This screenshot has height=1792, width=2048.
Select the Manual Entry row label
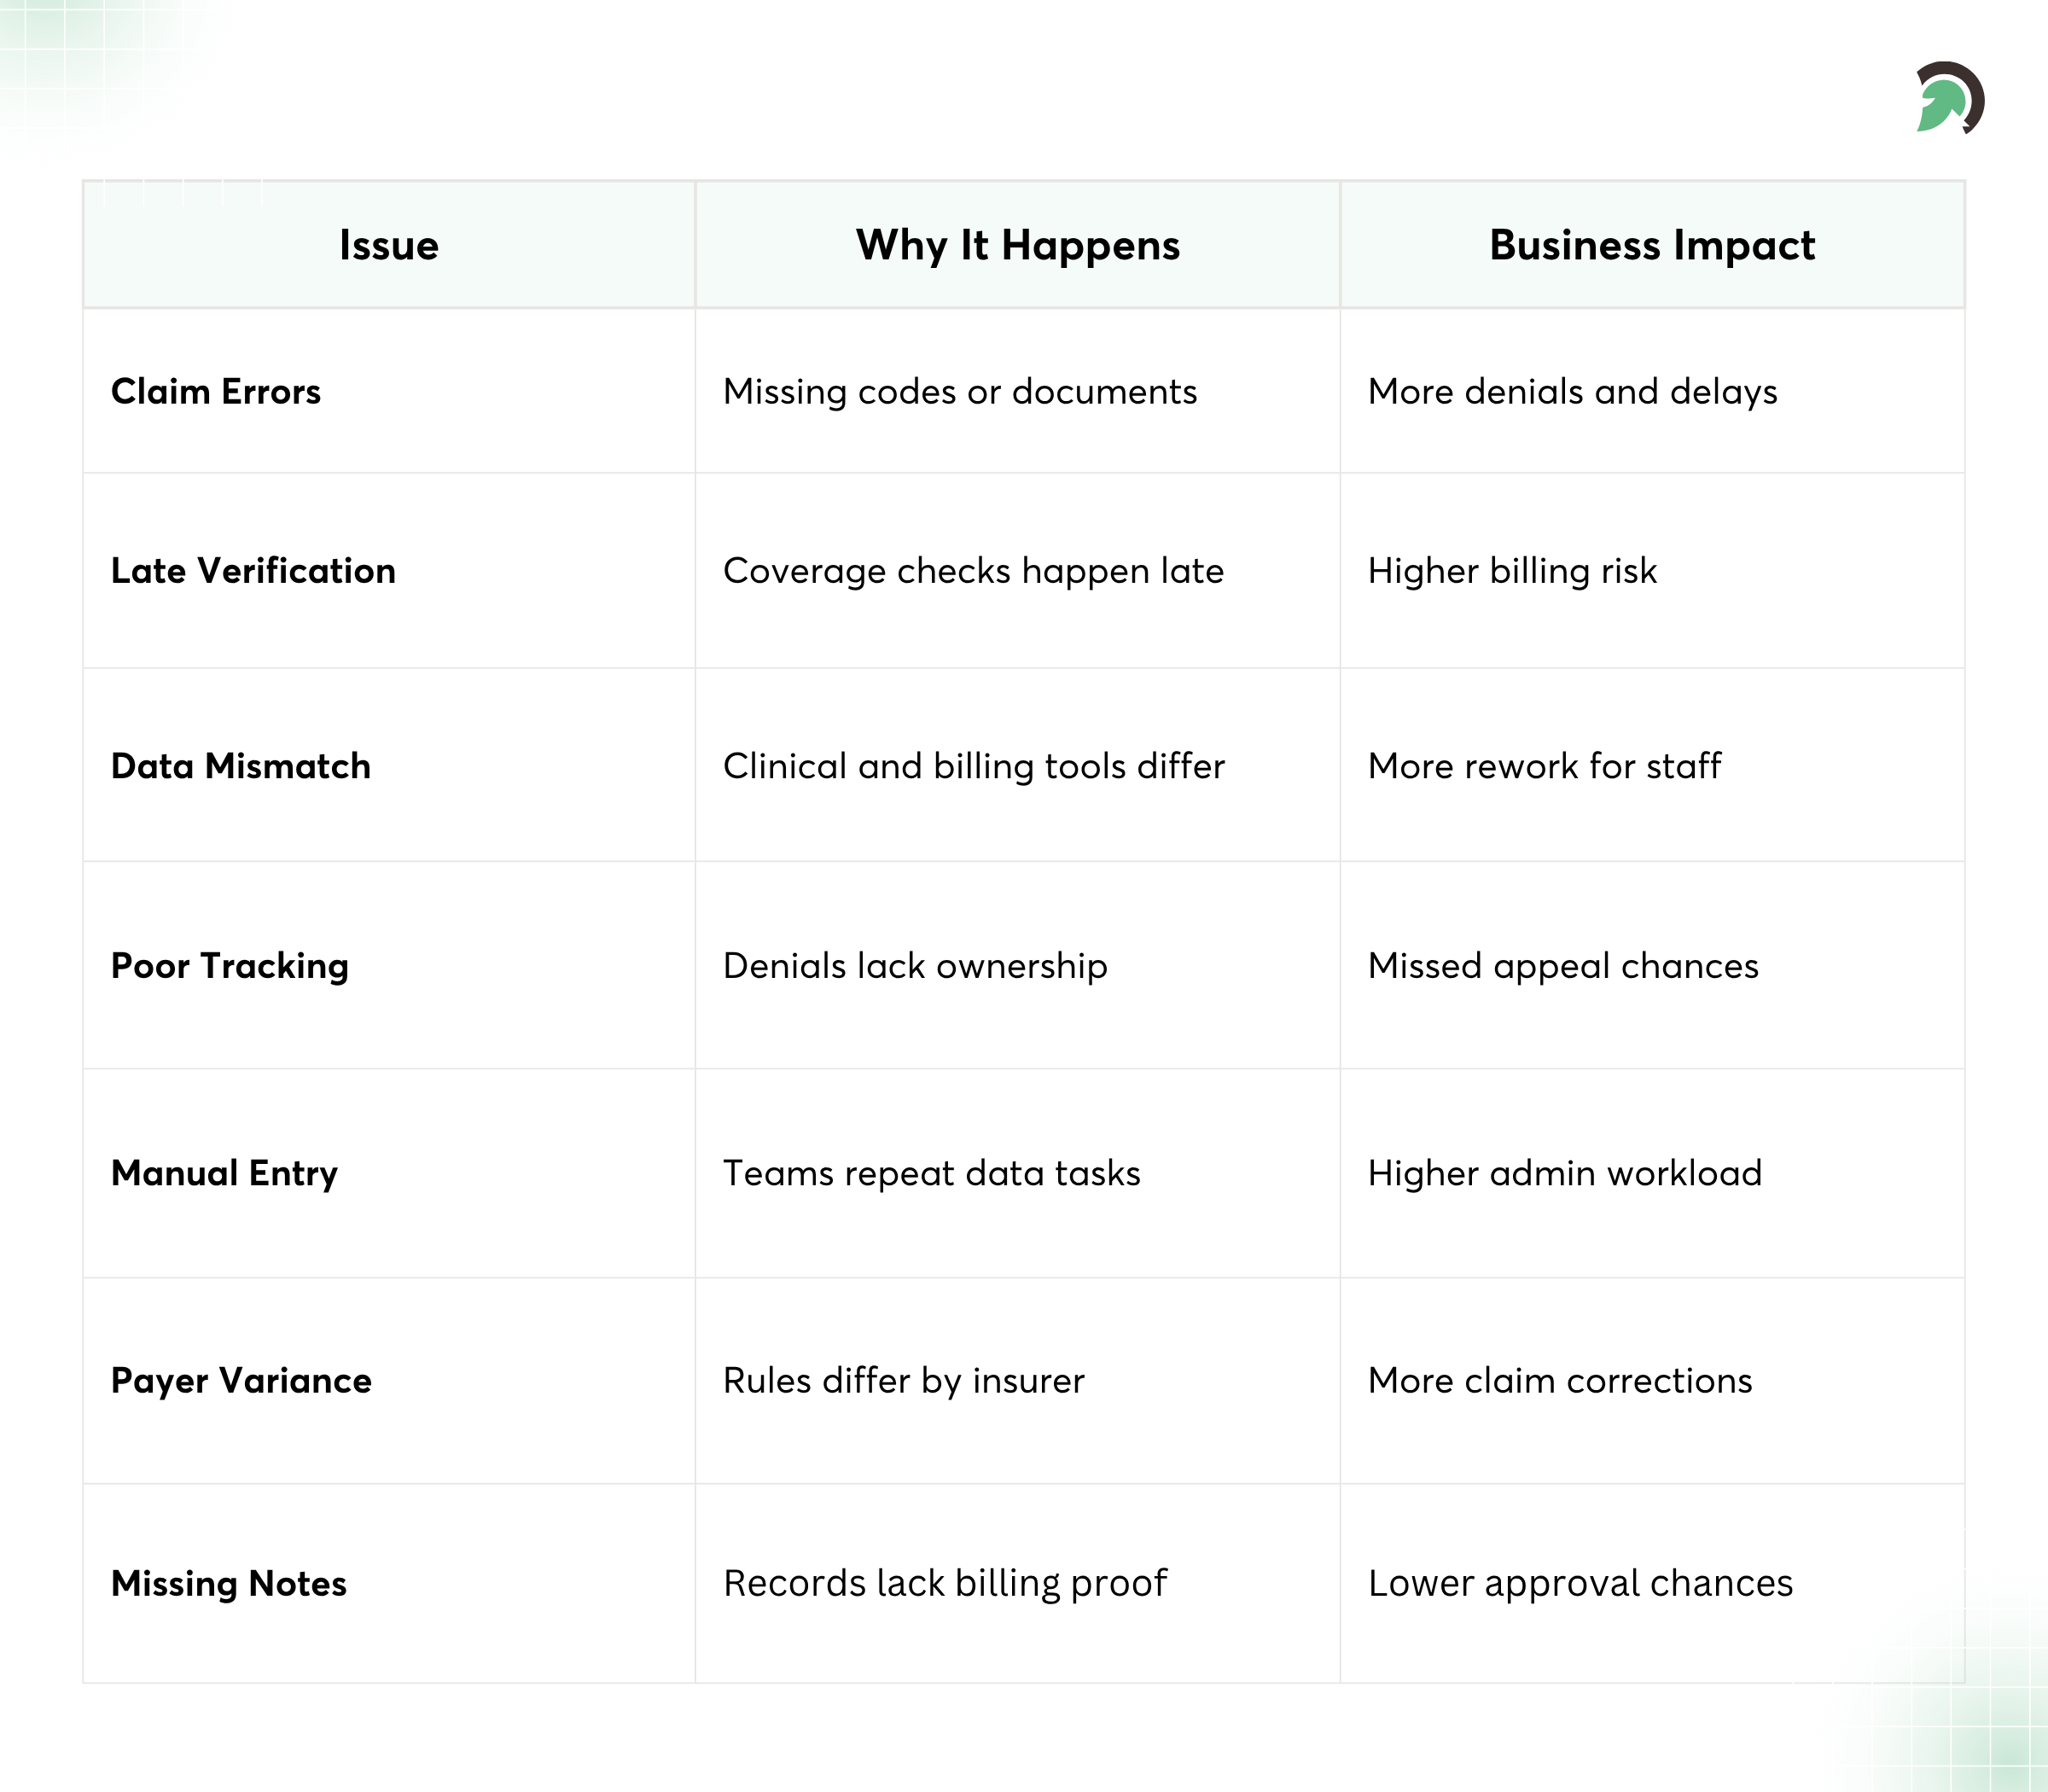(224, 1173)
